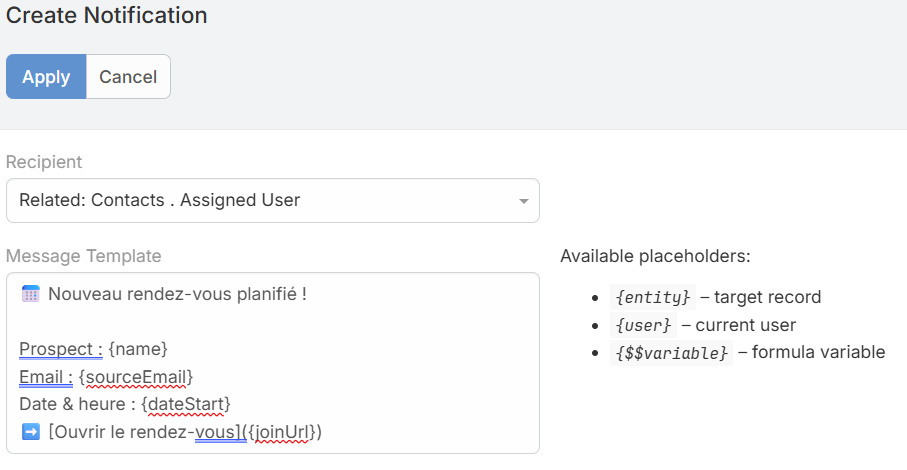Open the Recipient combo box
Image resolution: width=907 pixels, height=470 pixels.
pos(260,200)
